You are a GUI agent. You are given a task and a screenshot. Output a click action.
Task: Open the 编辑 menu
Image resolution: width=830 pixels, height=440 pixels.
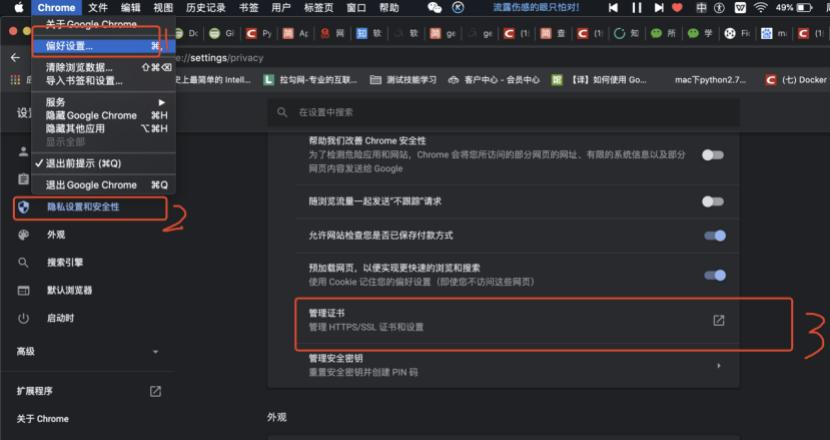(131, 7)
